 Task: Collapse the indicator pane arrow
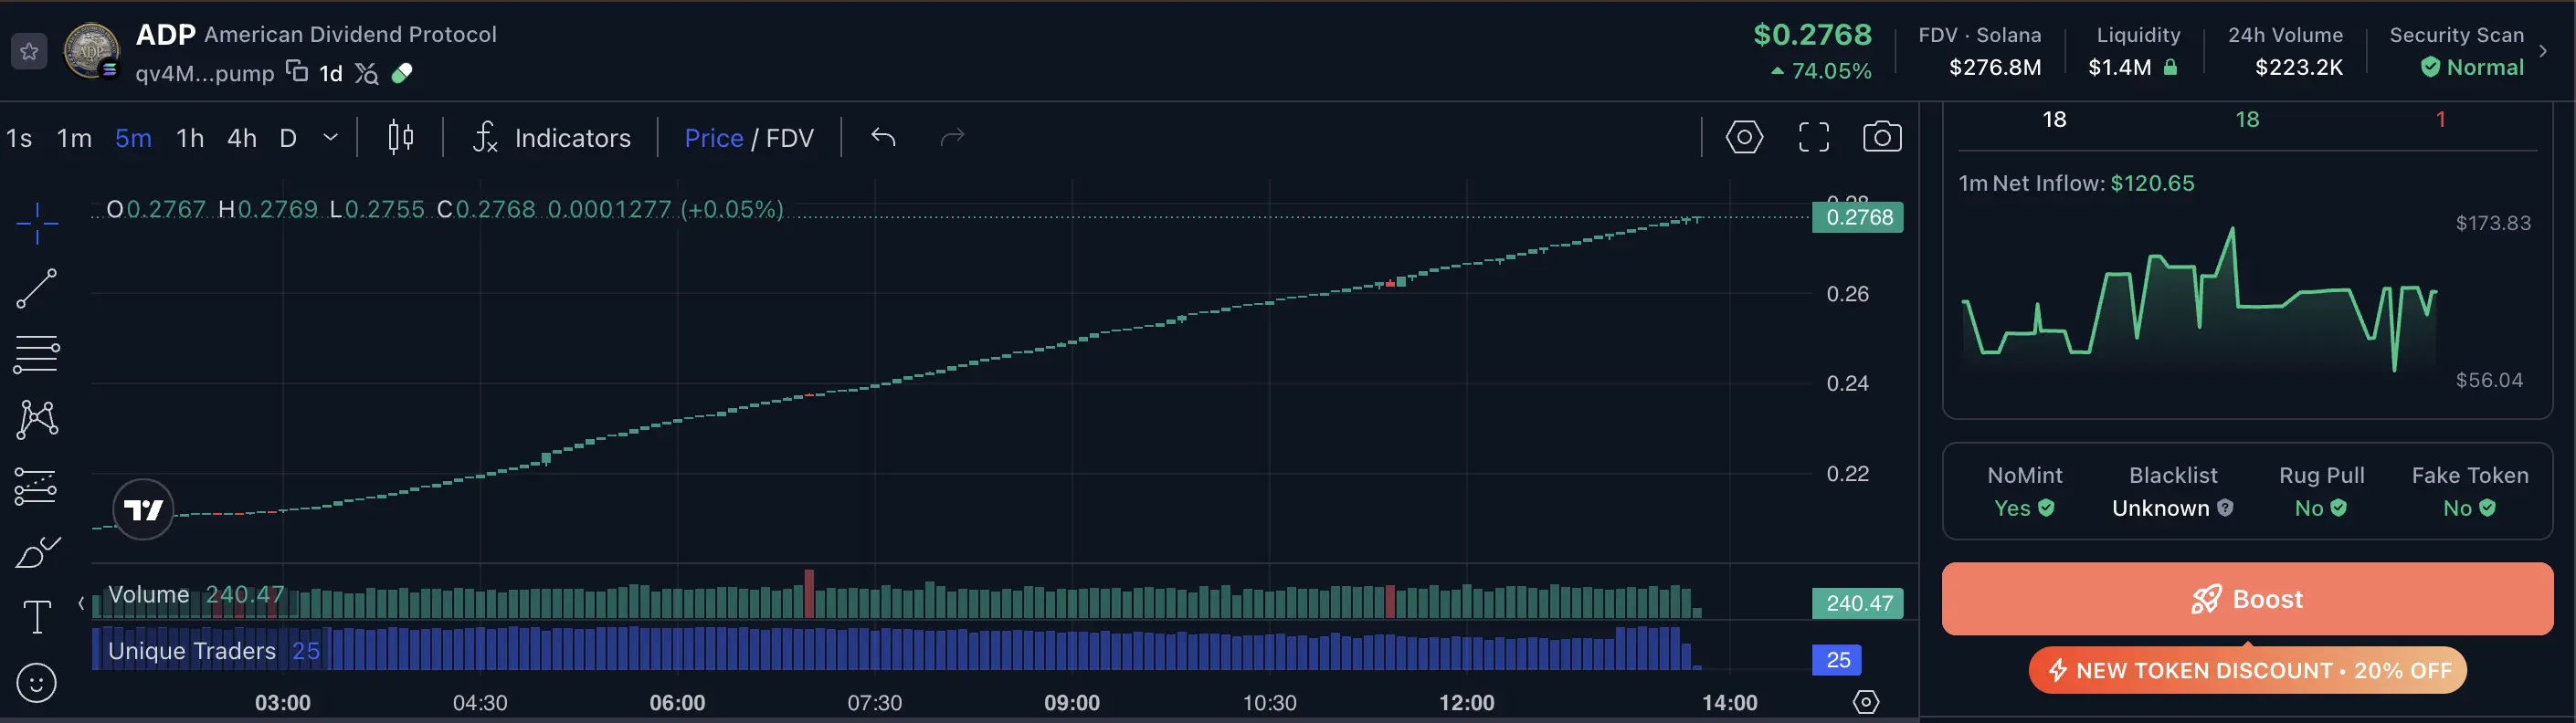click(81, 603)
